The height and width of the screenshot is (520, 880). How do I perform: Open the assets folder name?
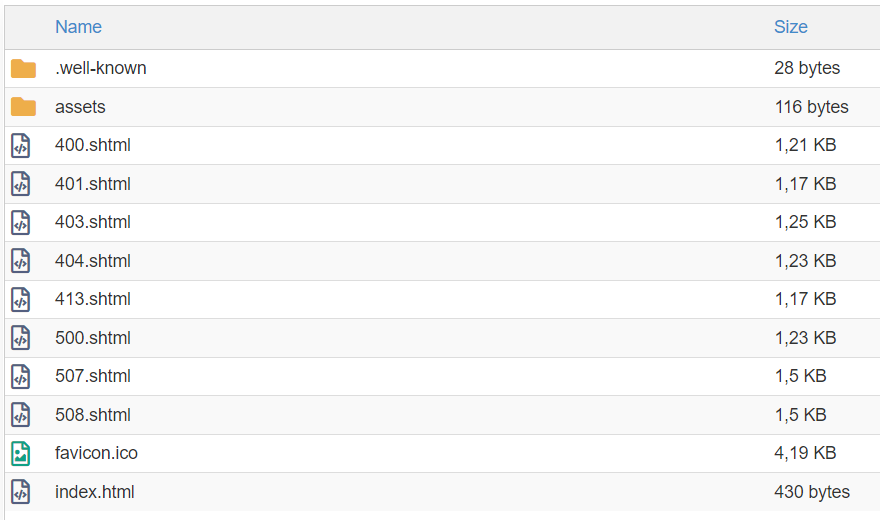(80, 107)
